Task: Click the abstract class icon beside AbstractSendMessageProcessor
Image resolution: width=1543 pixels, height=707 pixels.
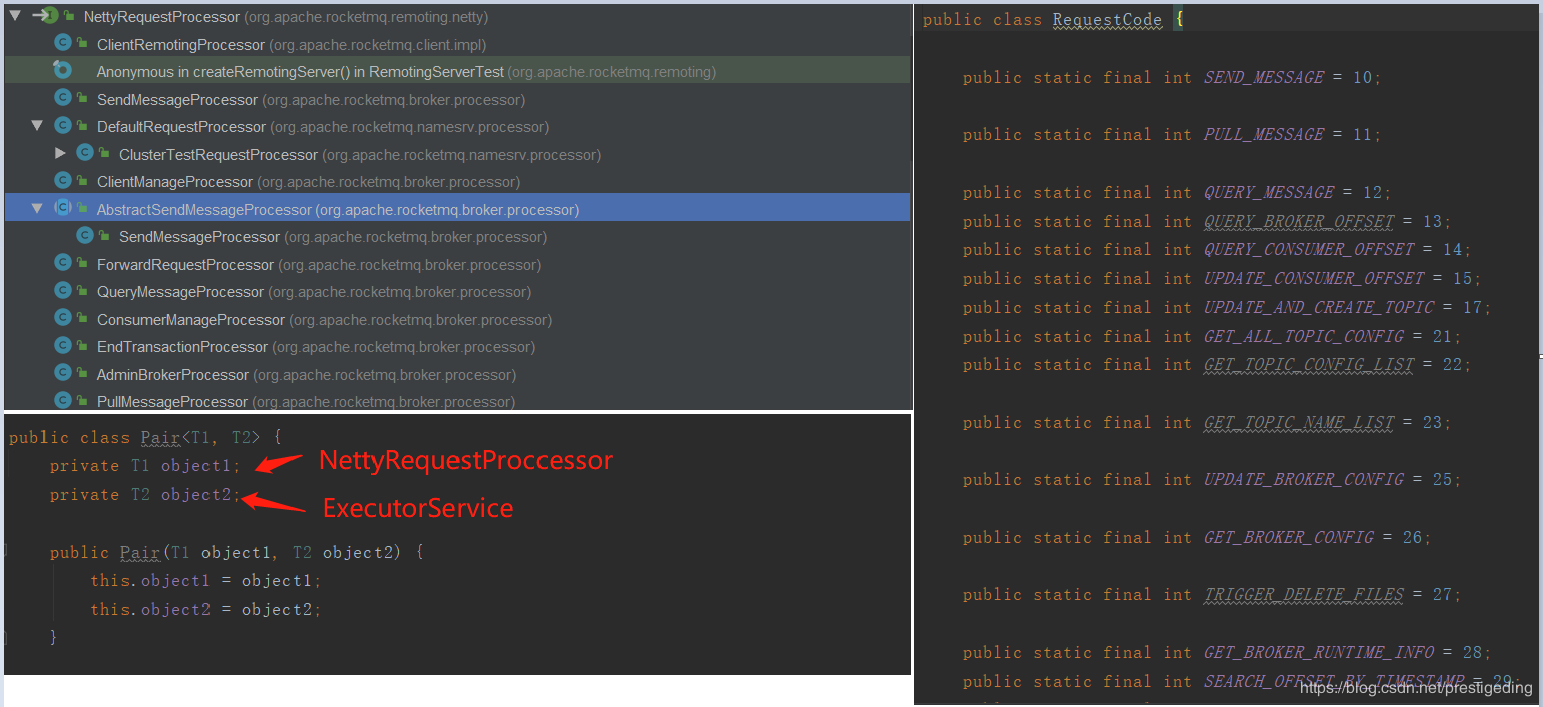Action: [x=63, y=209]
